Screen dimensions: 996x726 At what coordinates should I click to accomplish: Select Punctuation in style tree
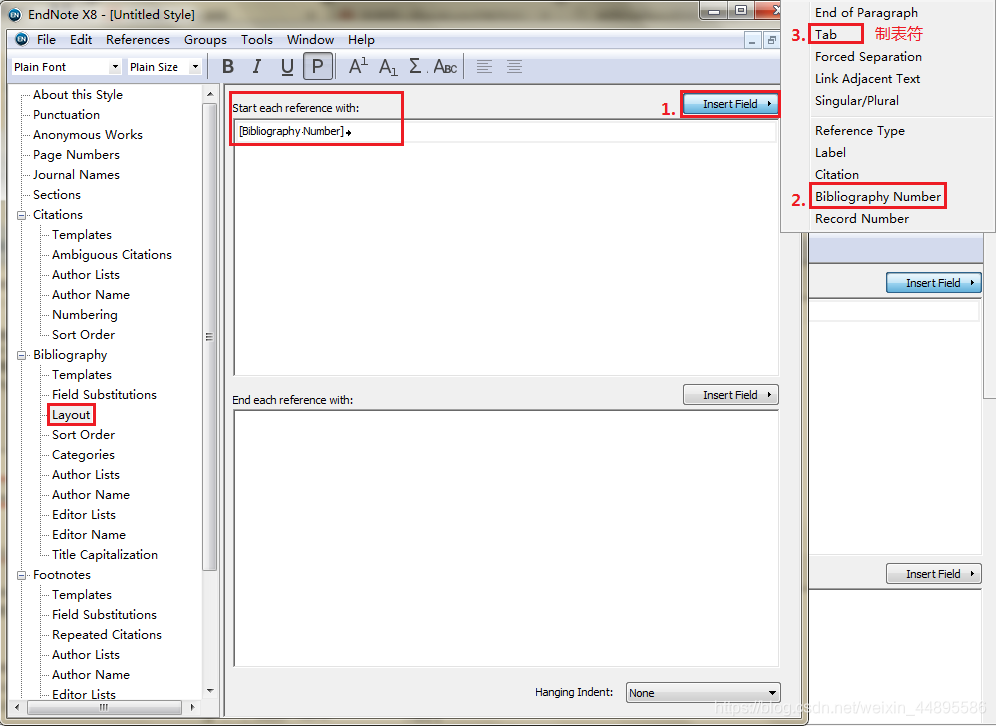pyautogui.click(x=66, y=115)
